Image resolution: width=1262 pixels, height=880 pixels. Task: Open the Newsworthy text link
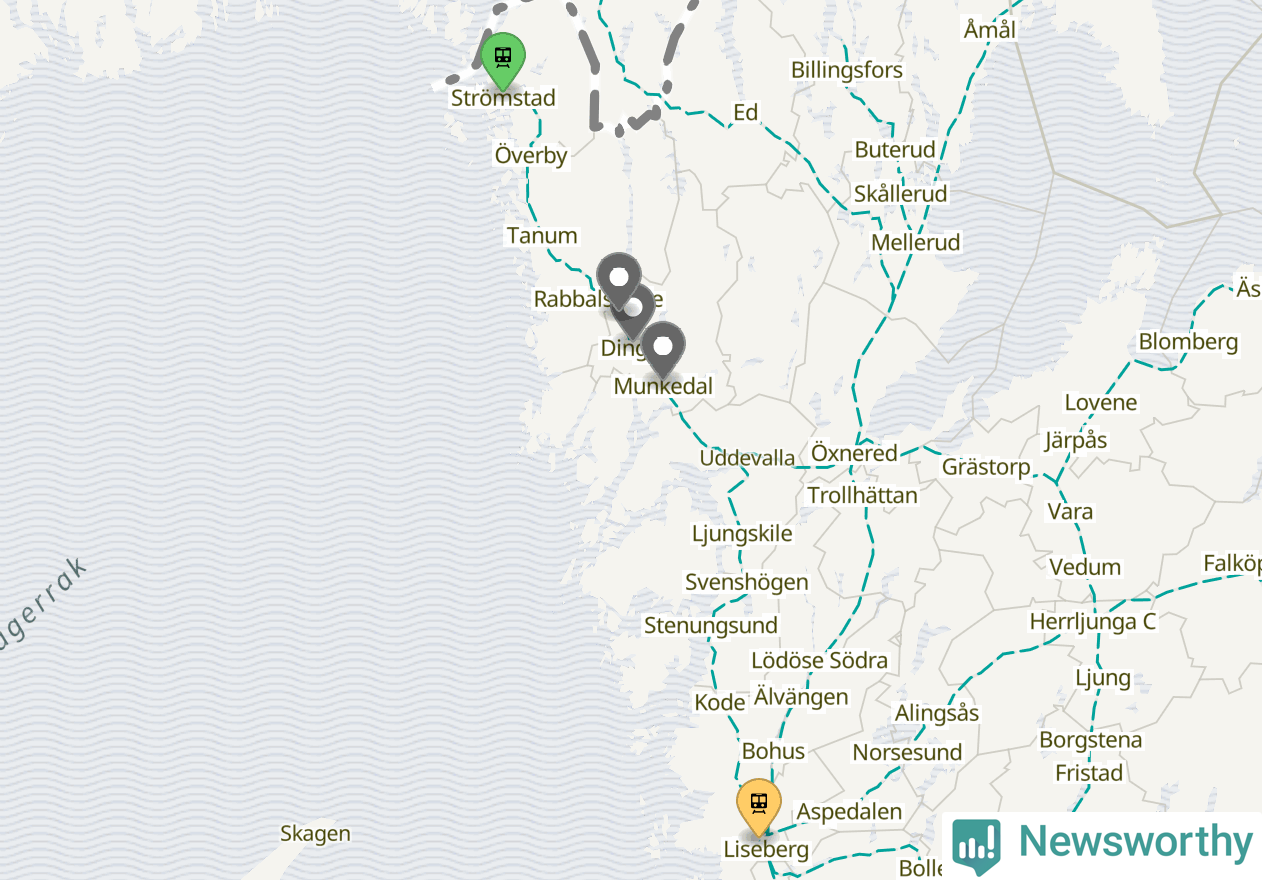point(1135,842)
